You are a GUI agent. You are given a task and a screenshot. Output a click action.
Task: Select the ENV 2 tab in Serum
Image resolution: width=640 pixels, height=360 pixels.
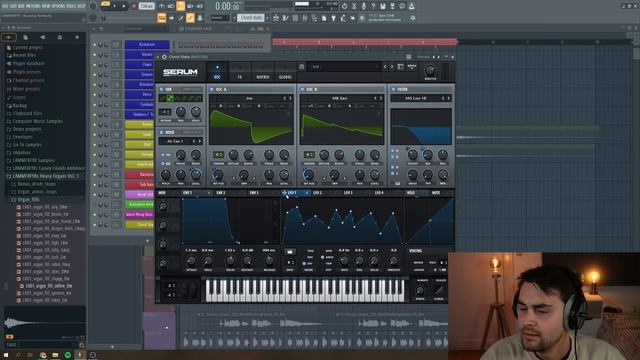tap(220, 193)
